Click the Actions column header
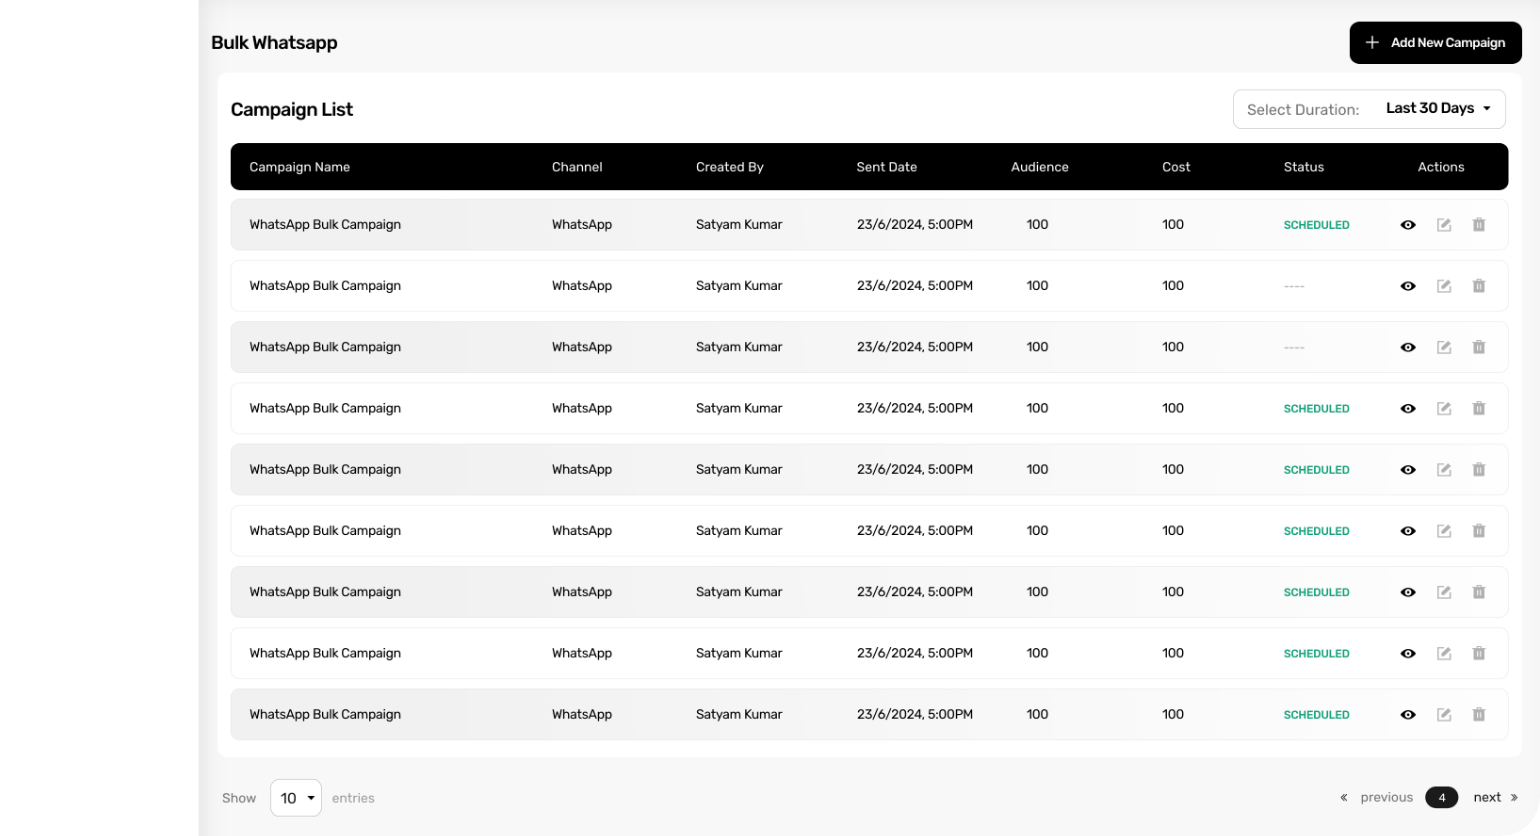Screen dimensions: 1540x836 (1441, 167)
